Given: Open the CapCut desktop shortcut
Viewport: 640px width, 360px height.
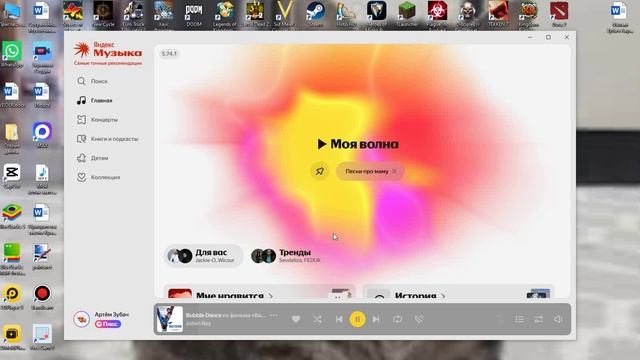Looking at the screenshot, I should point(12,176).
